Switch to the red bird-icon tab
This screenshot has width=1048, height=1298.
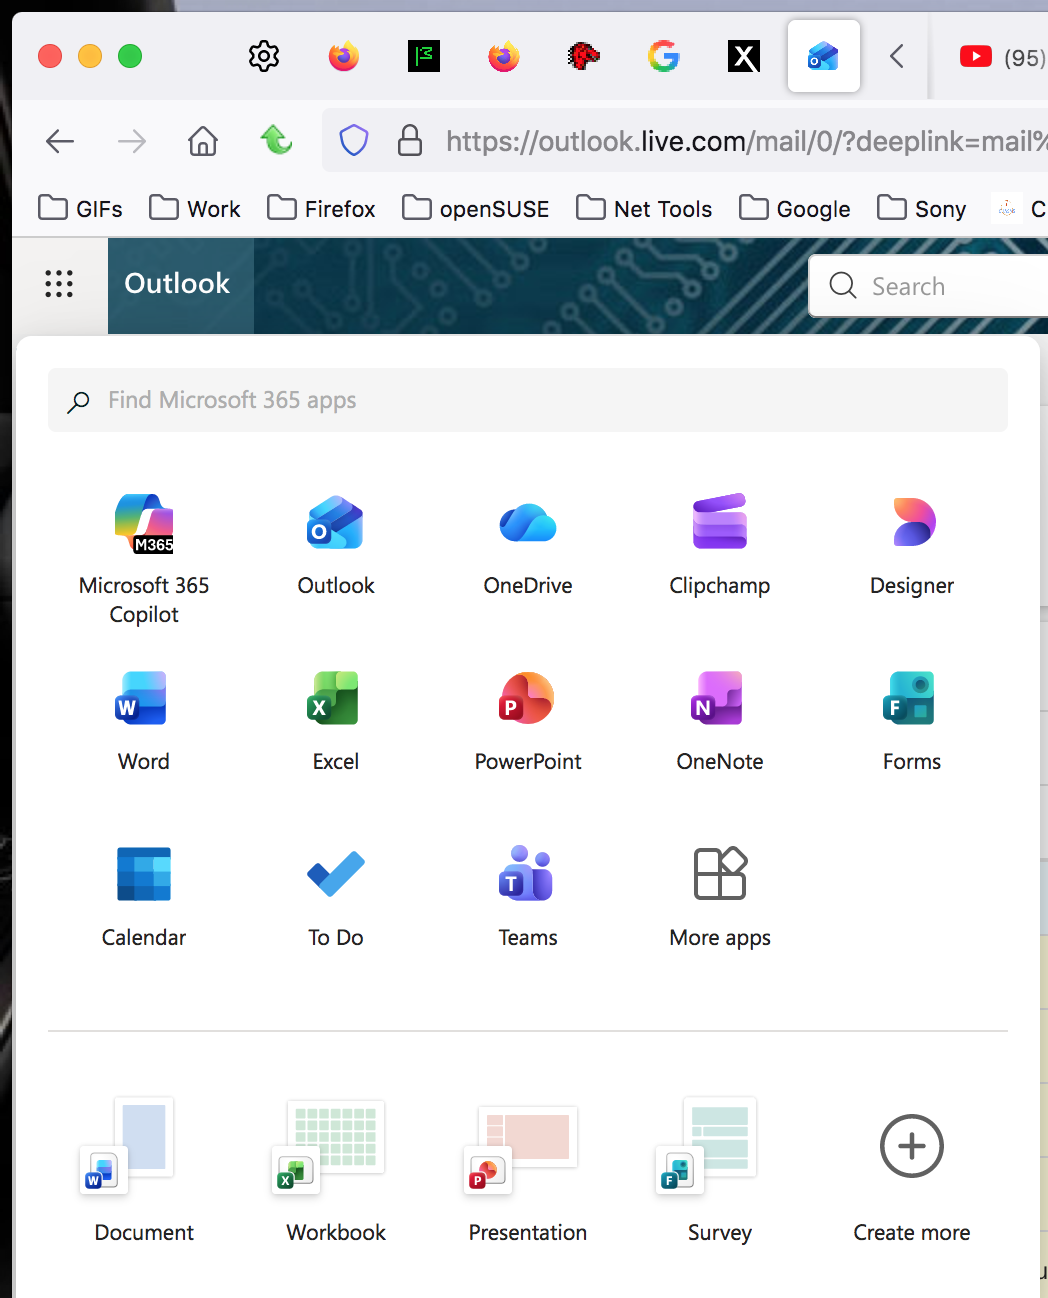coord(584,56)
